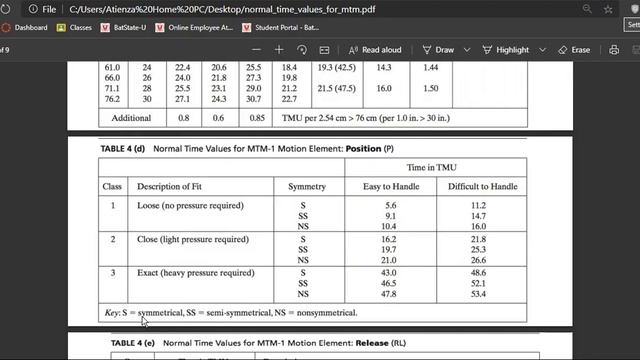Print the PDF document
Viewport: 640px width, 360px height.
(x=614, y=50)
